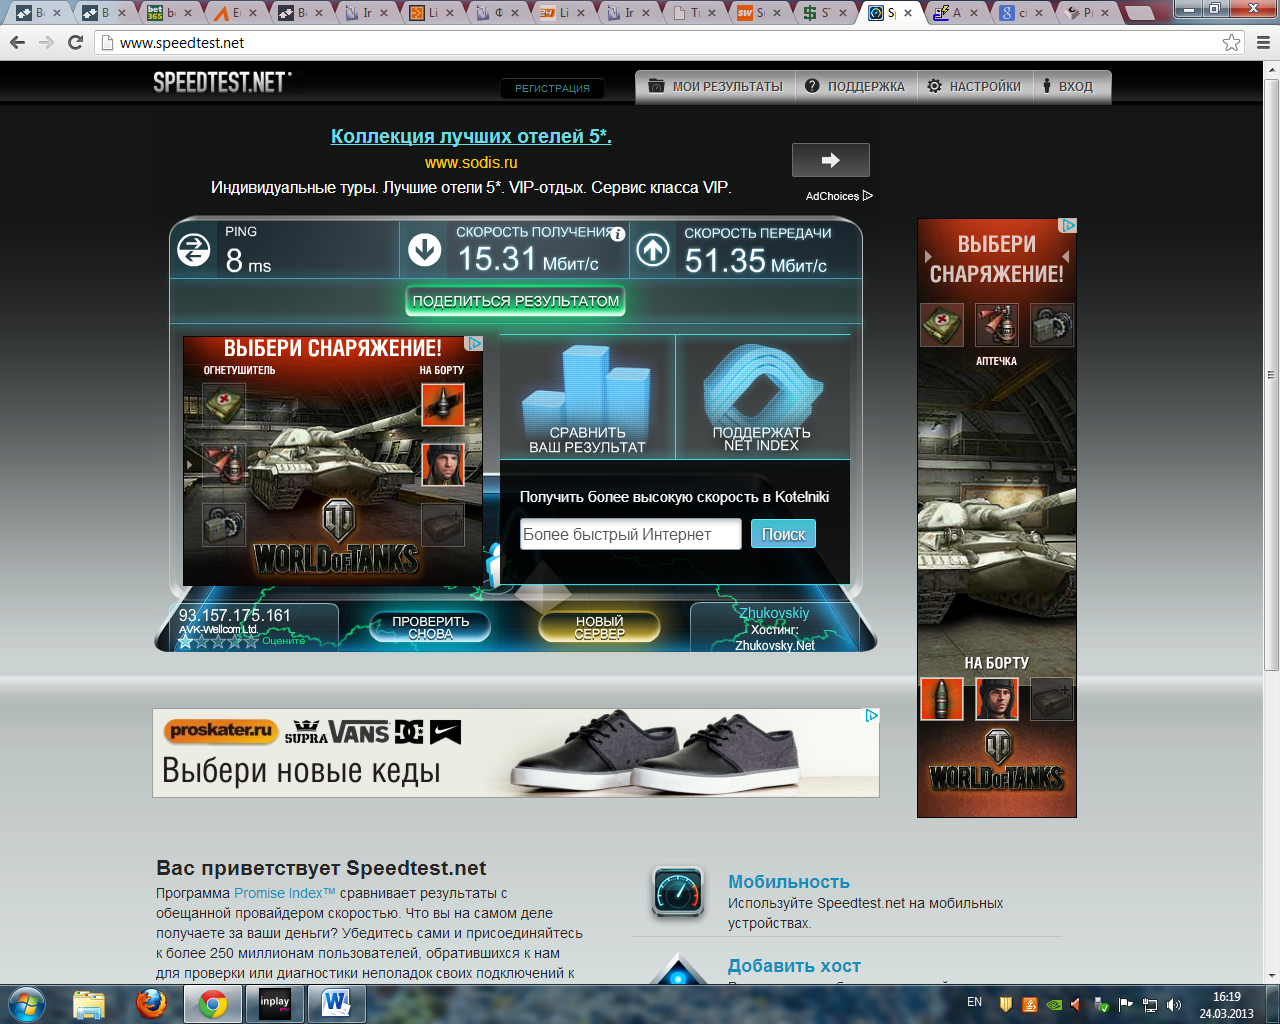Viewport: 1280px width, 1024px height.
Task: Click the EN language indicator
Action: (x=974, y=1002)
